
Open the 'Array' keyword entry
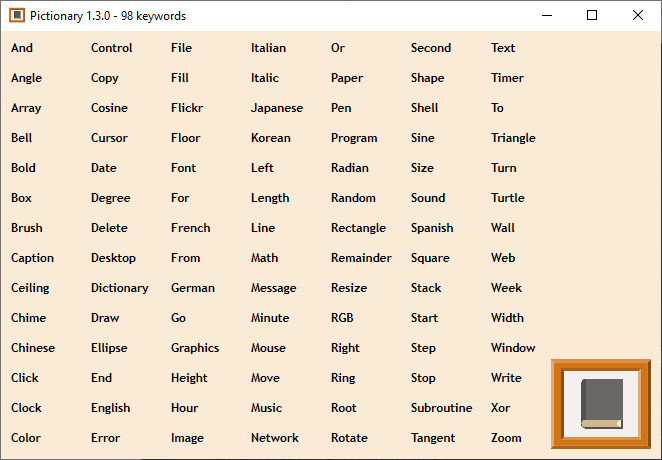[x=26, y=108]
